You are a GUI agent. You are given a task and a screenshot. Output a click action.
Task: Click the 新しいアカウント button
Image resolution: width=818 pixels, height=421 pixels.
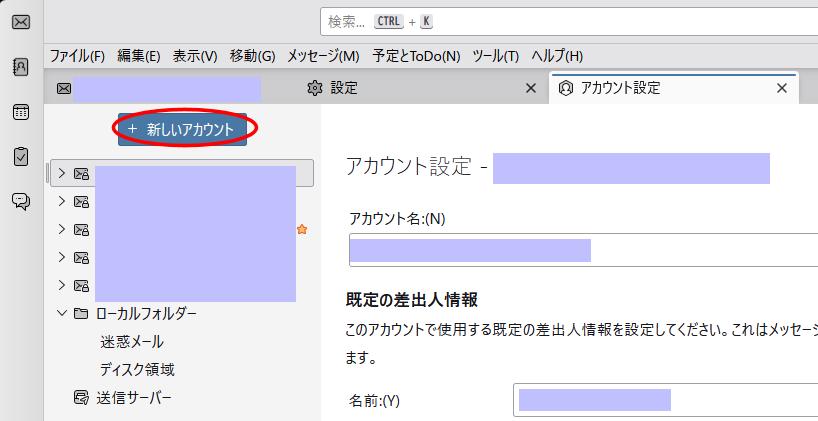(182, 129)
